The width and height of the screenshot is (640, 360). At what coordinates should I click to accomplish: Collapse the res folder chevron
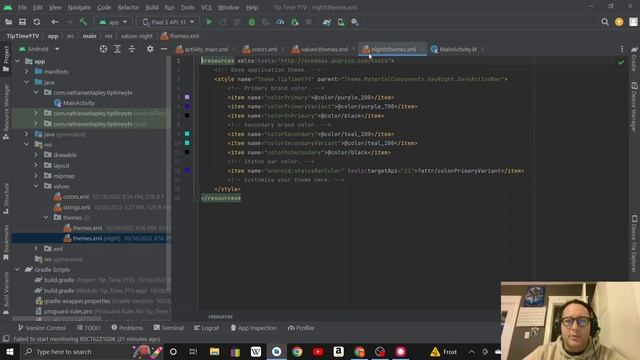27,144
